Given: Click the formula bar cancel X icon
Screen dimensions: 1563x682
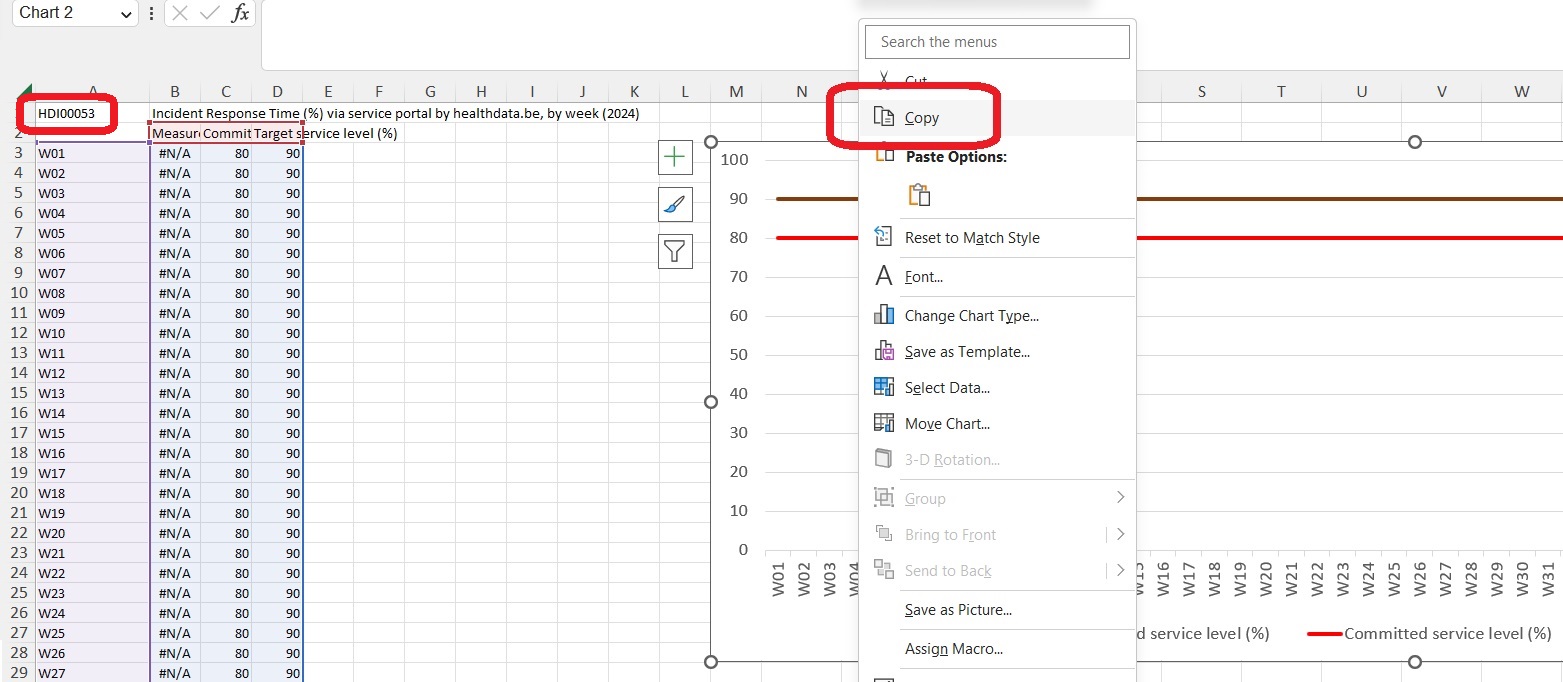Looking at the screenshot, I should (180, 13).
